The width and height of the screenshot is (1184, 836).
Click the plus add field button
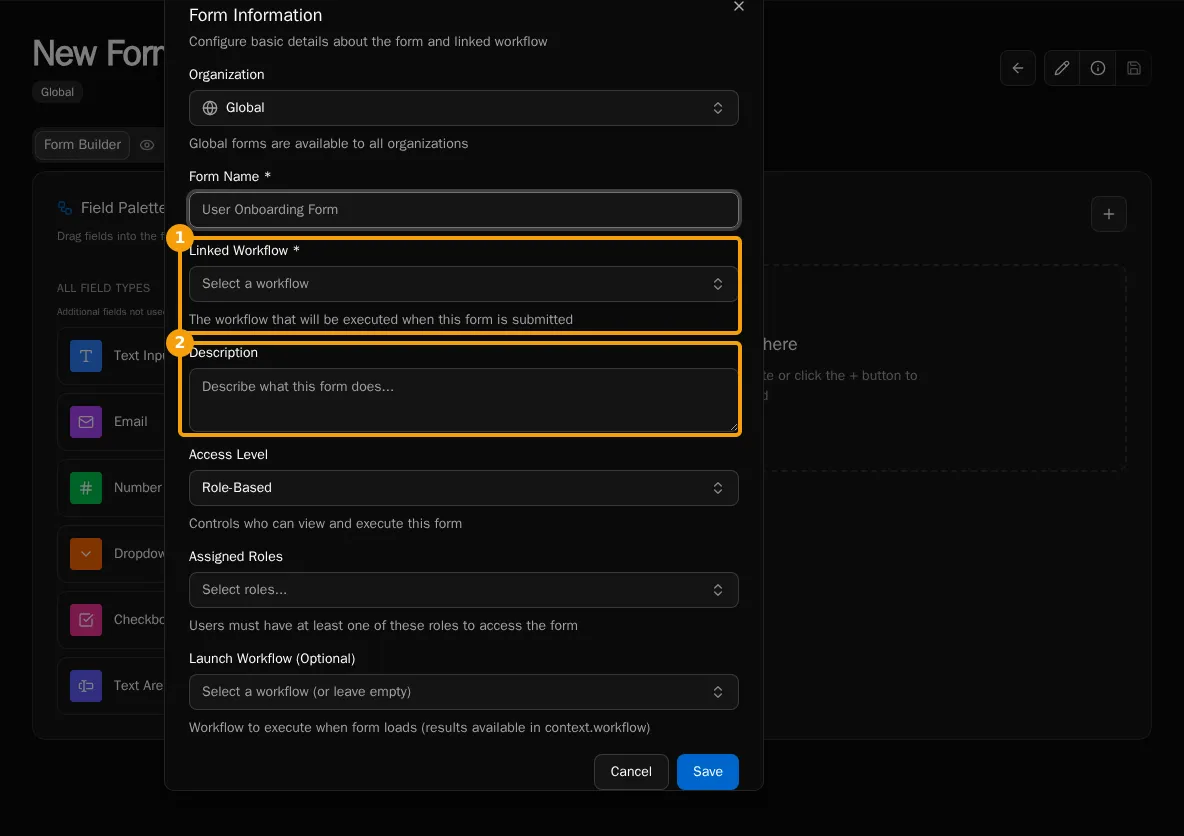tap(1108, 214)
